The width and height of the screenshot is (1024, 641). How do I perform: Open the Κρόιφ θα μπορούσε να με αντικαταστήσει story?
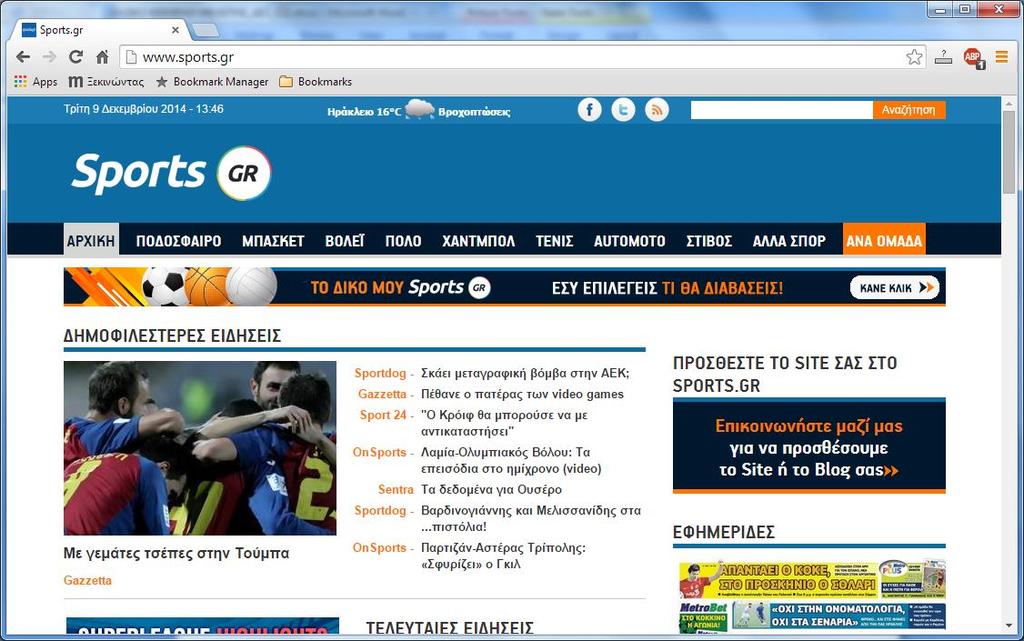(x=504, y=423)
